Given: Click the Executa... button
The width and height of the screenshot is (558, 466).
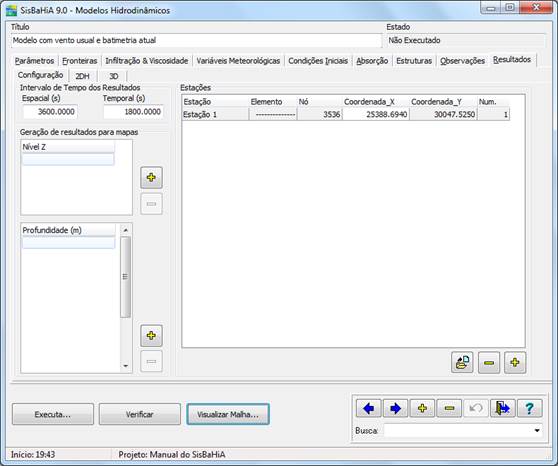Looking at the screenshot, I should pyautogui.click(x=53, y=414).
